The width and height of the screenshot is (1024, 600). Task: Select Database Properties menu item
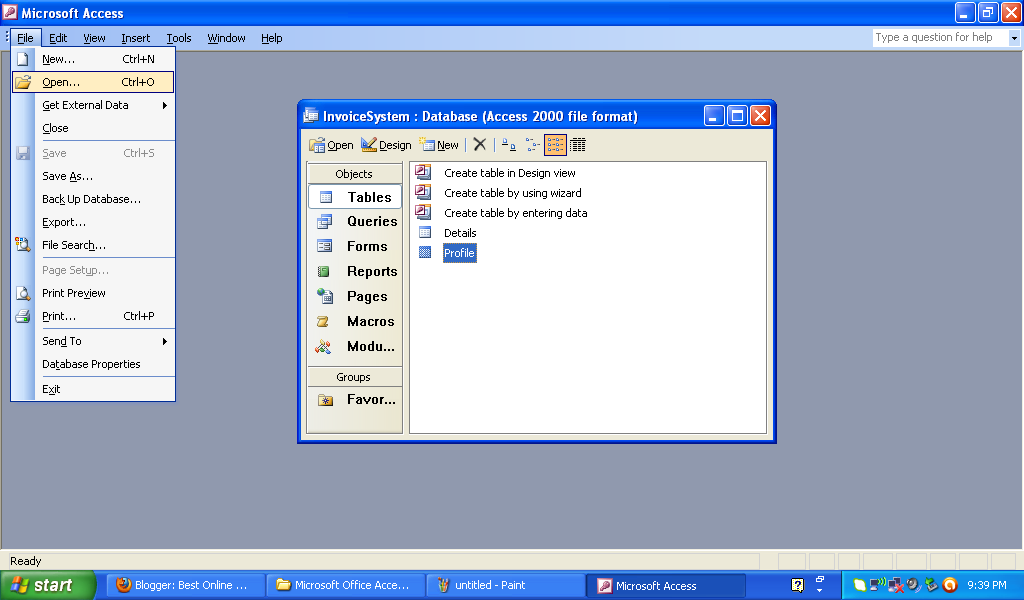click(x=93, y=364)
